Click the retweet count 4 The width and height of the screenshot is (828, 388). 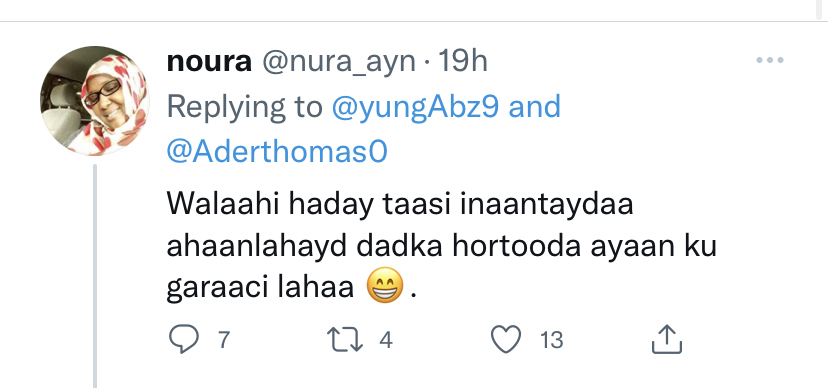tap(386, 339)
